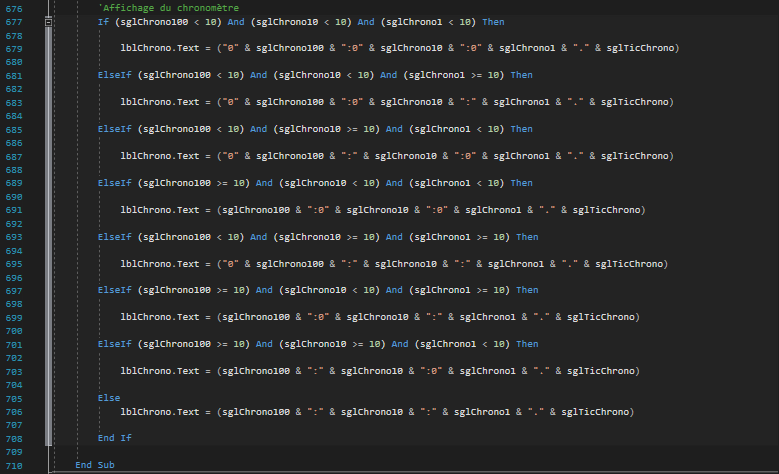This screenshot has height=474, width=779.
Task: Click the lblChrono.Text assignment on line 687
Action: [x=397, y=156]
